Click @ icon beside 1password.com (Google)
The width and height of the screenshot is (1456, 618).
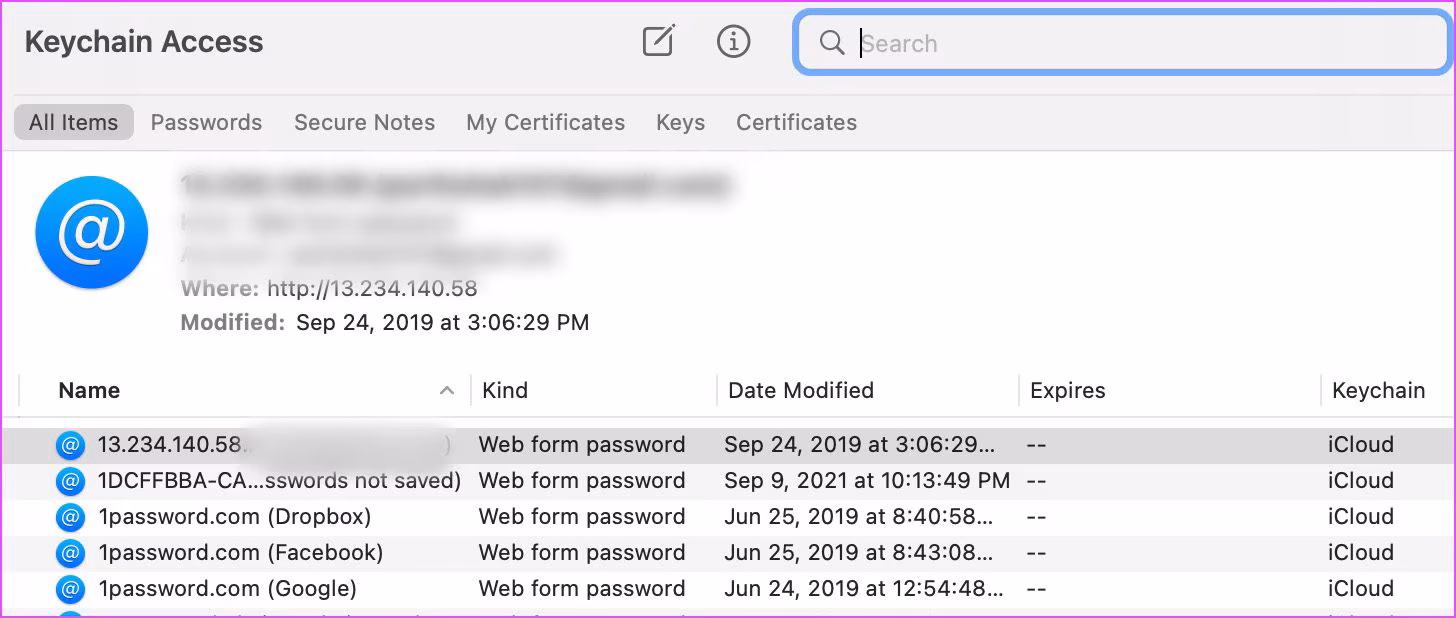(x=70, y=589)
